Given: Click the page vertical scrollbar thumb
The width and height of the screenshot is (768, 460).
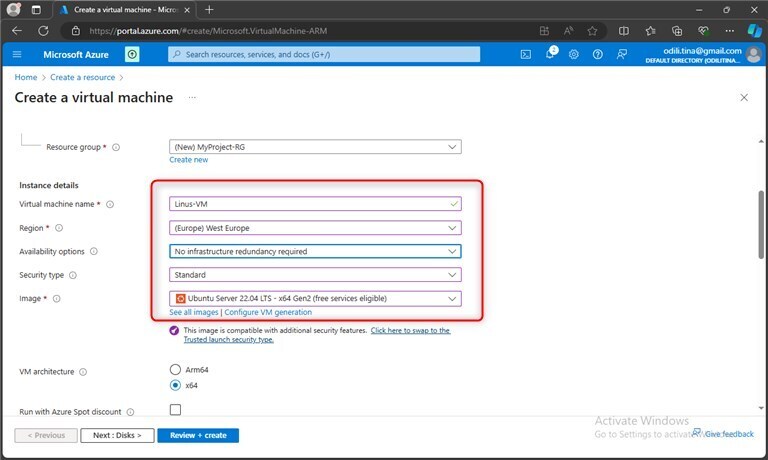Looking at the screenshot, I should coord(761,224).
